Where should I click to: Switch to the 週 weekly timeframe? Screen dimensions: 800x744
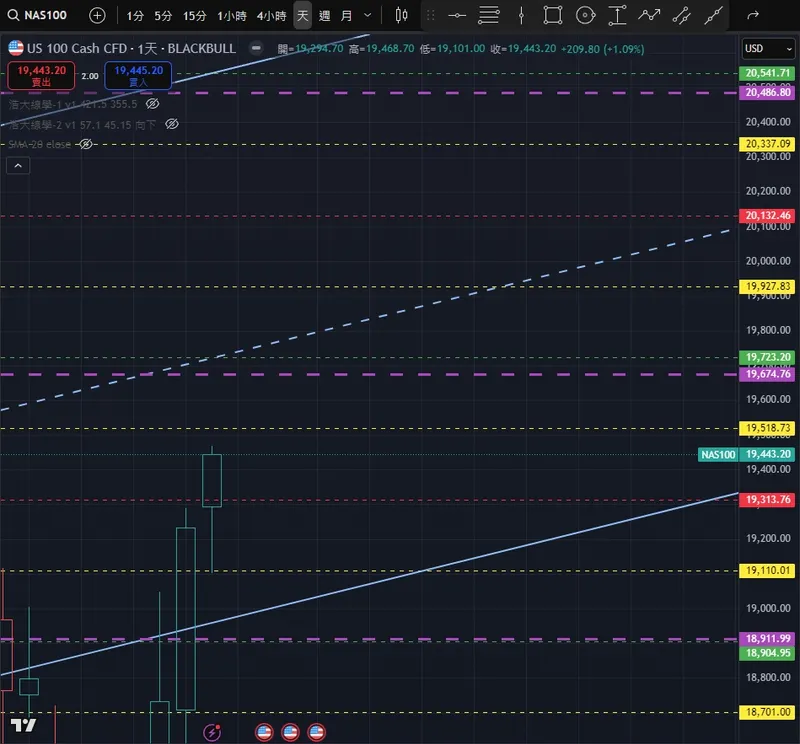tap(324, 16)
